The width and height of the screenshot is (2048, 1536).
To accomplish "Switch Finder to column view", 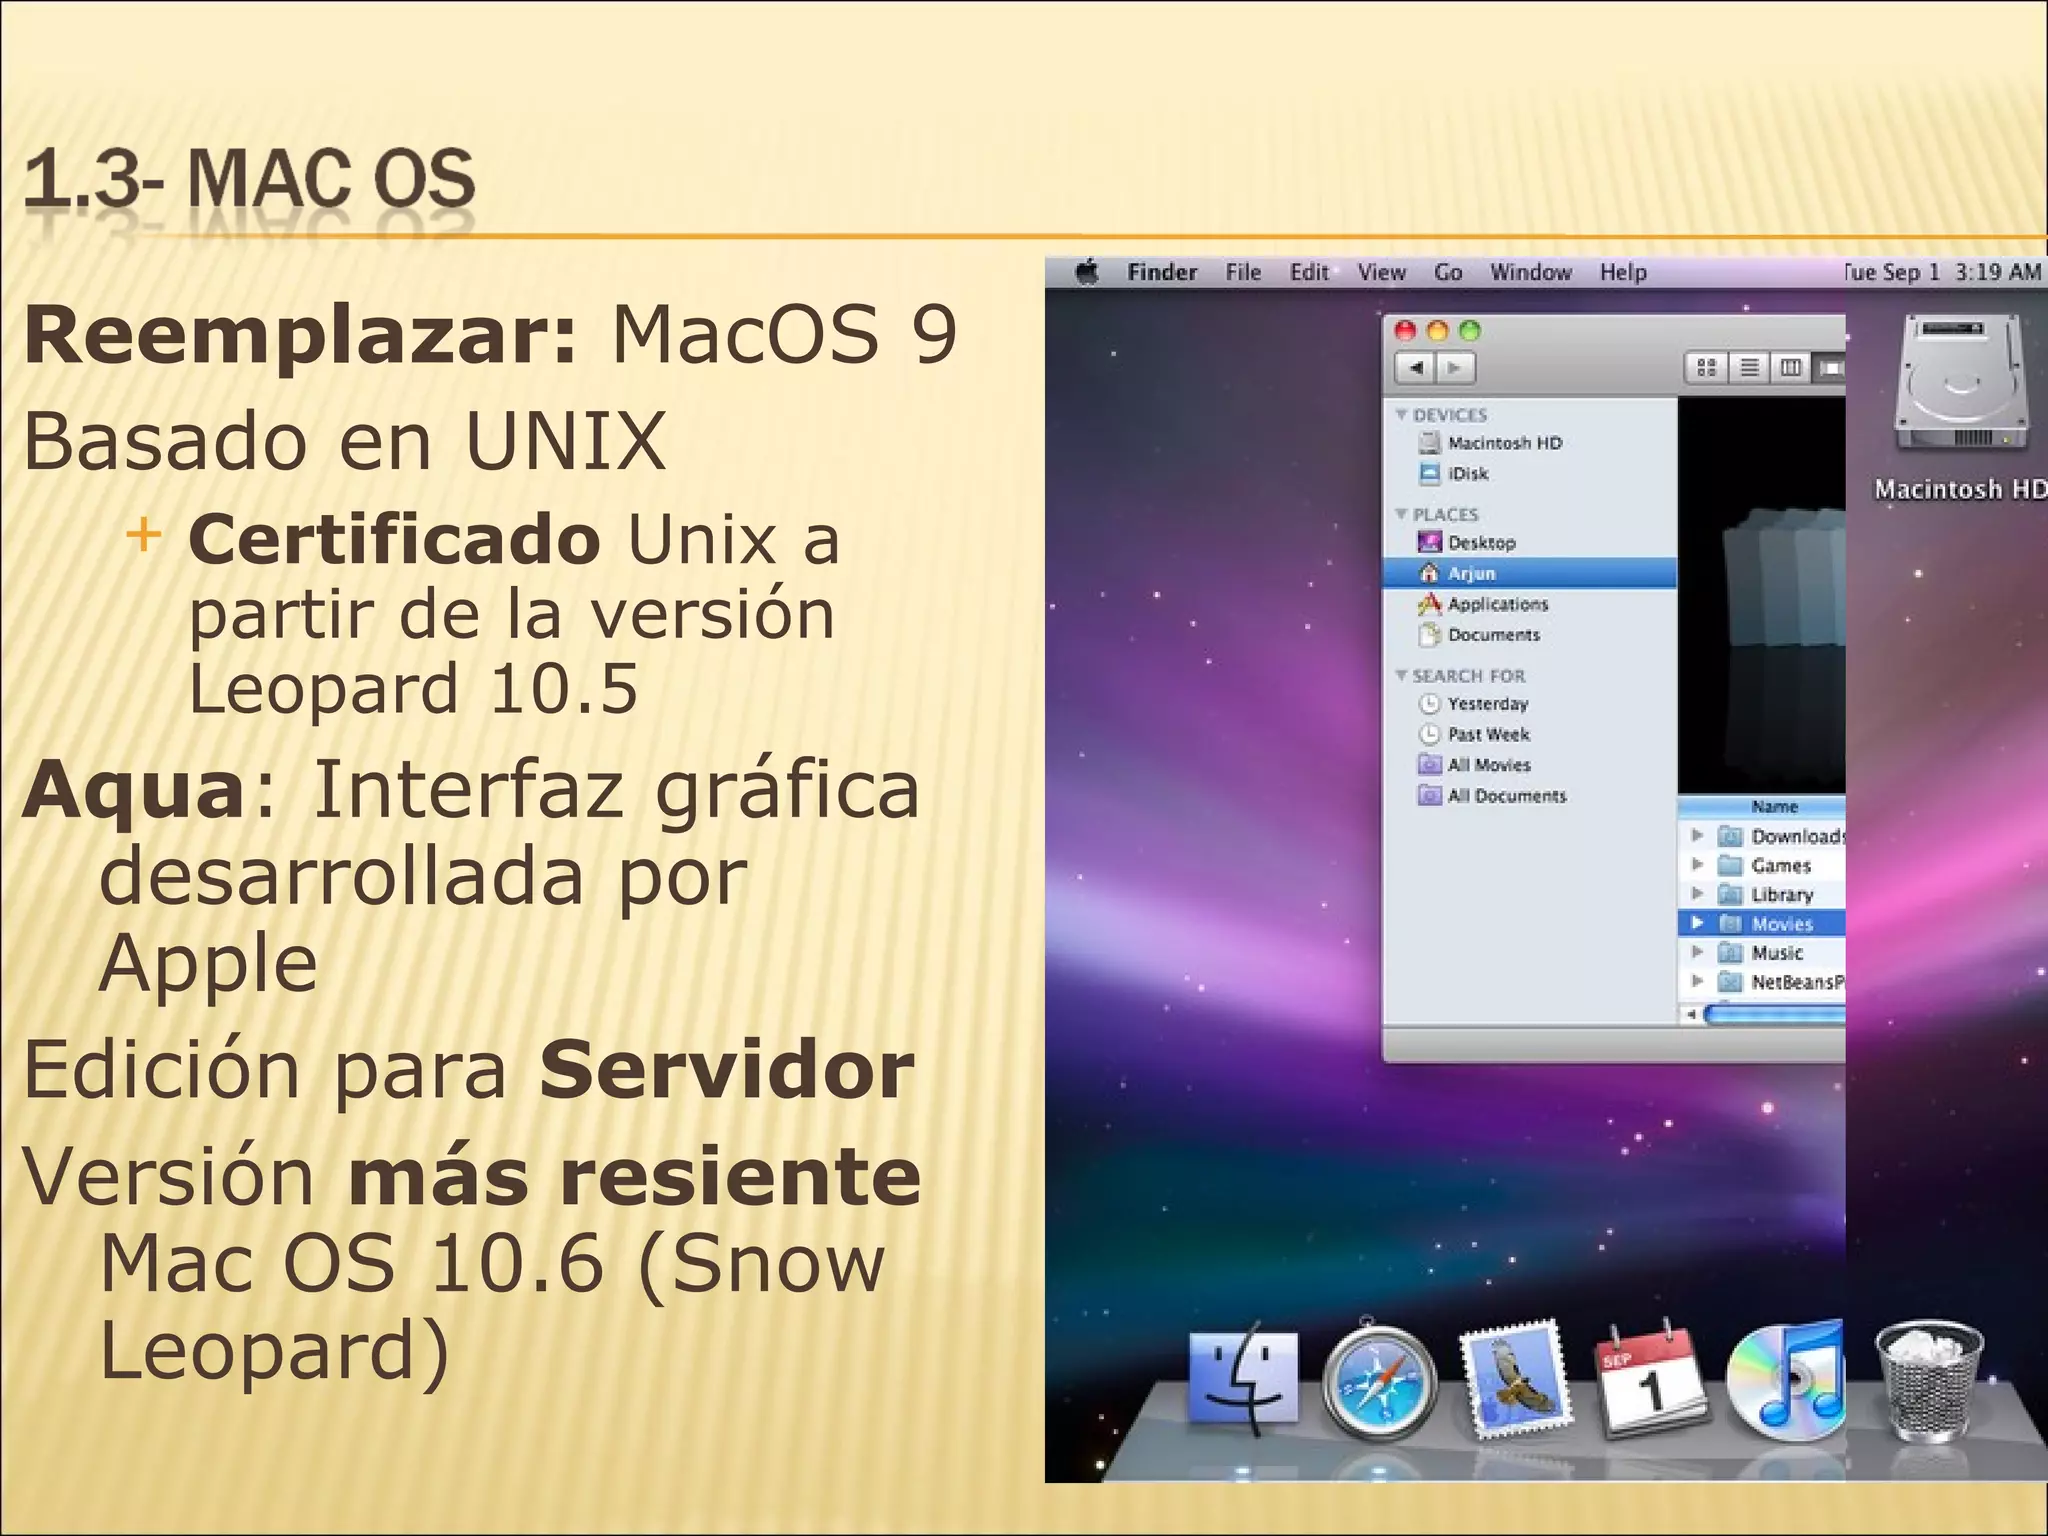I will (1790, 368).
